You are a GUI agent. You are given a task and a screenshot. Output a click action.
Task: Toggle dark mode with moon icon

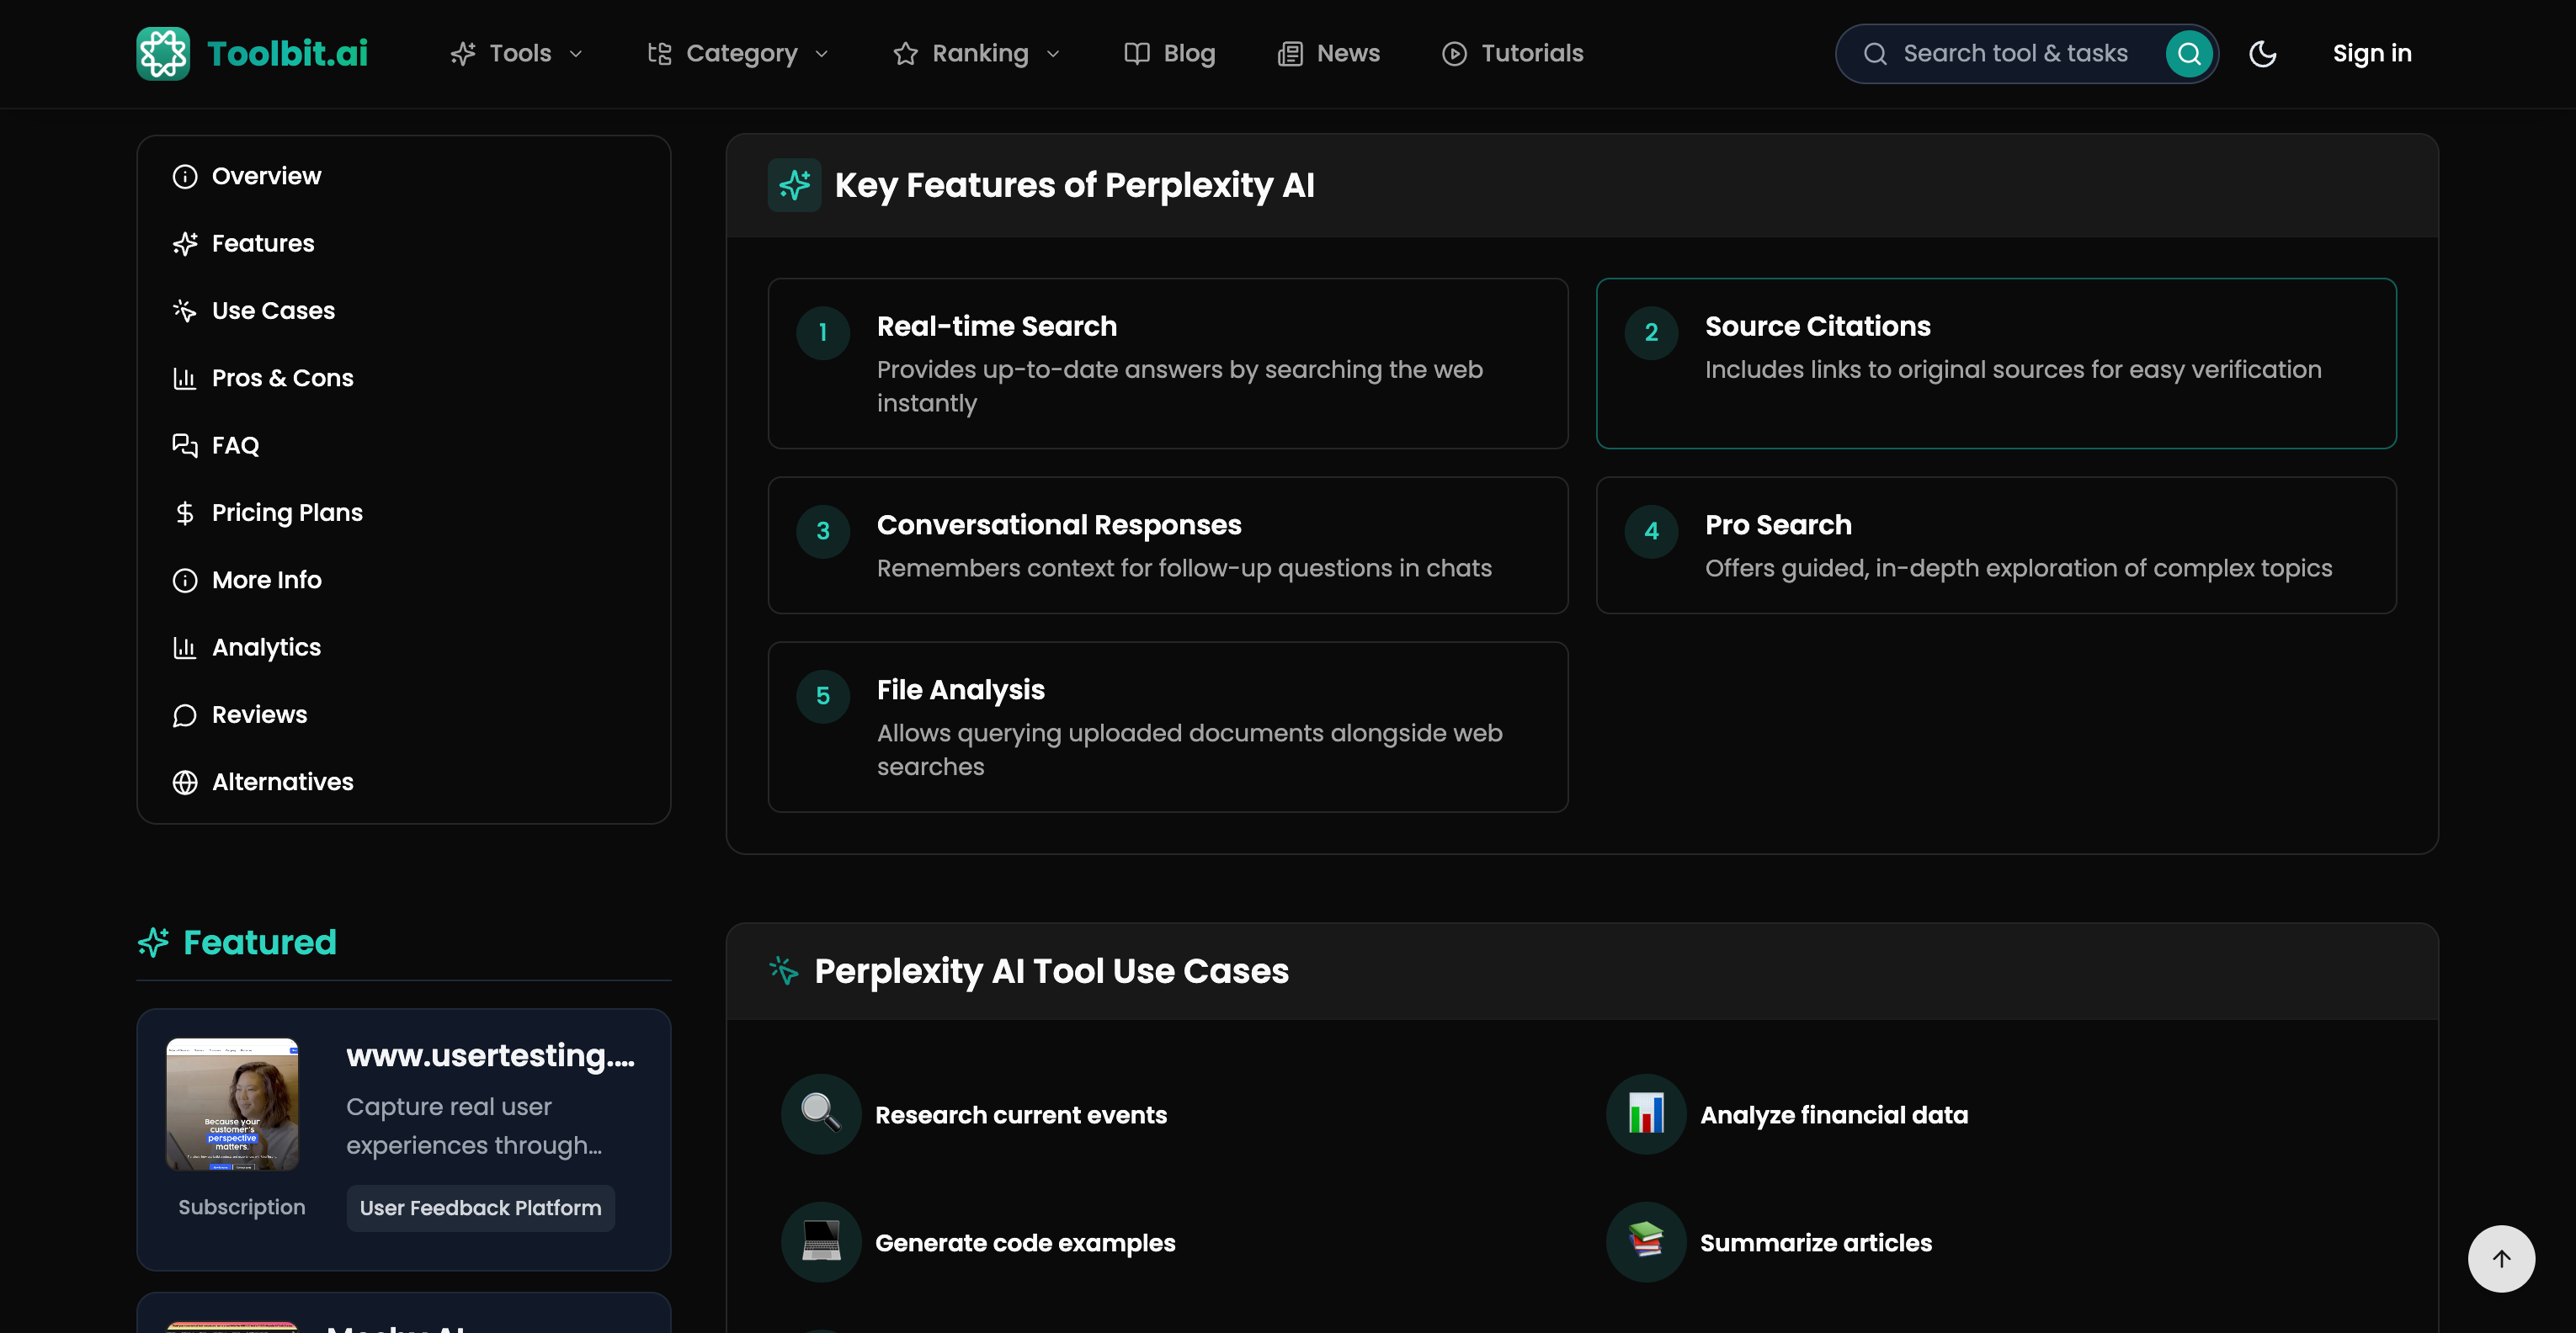pos(2262,53)
